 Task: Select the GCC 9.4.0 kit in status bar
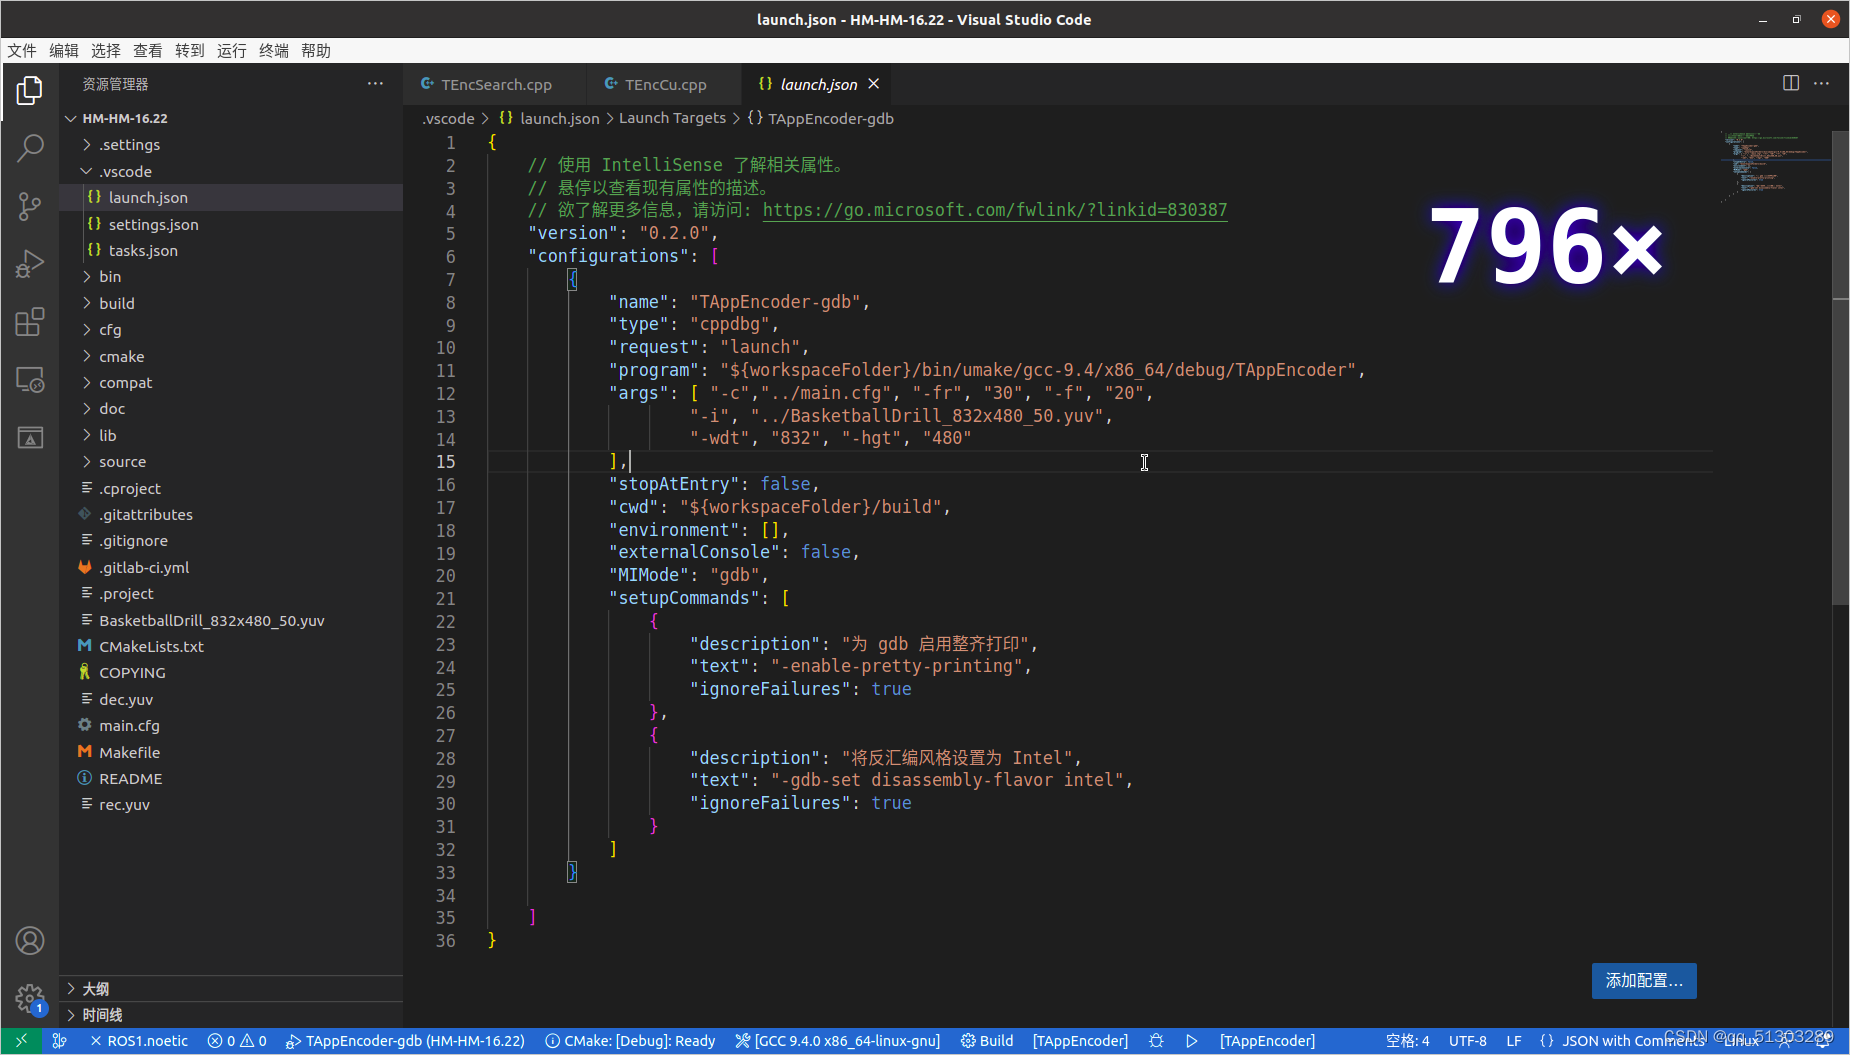click(838, 1041)
